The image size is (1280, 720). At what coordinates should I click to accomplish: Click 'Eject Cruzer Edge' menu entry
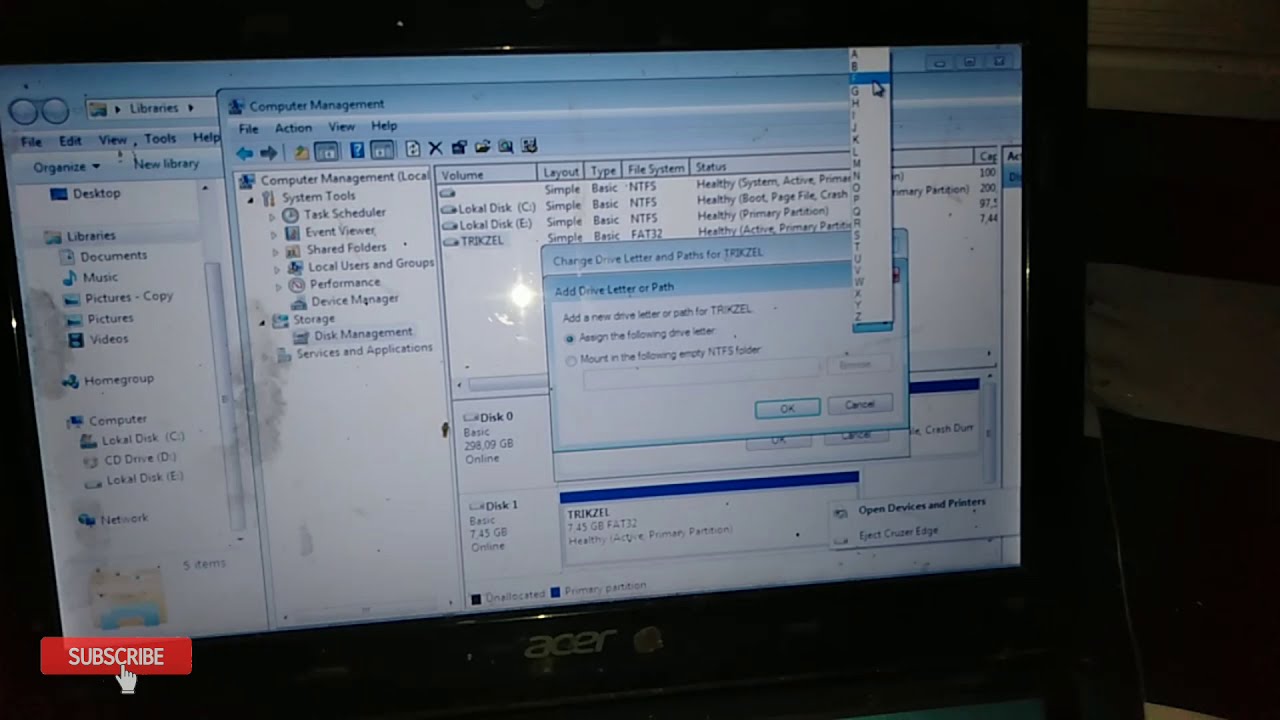click(x=898, y=534)
